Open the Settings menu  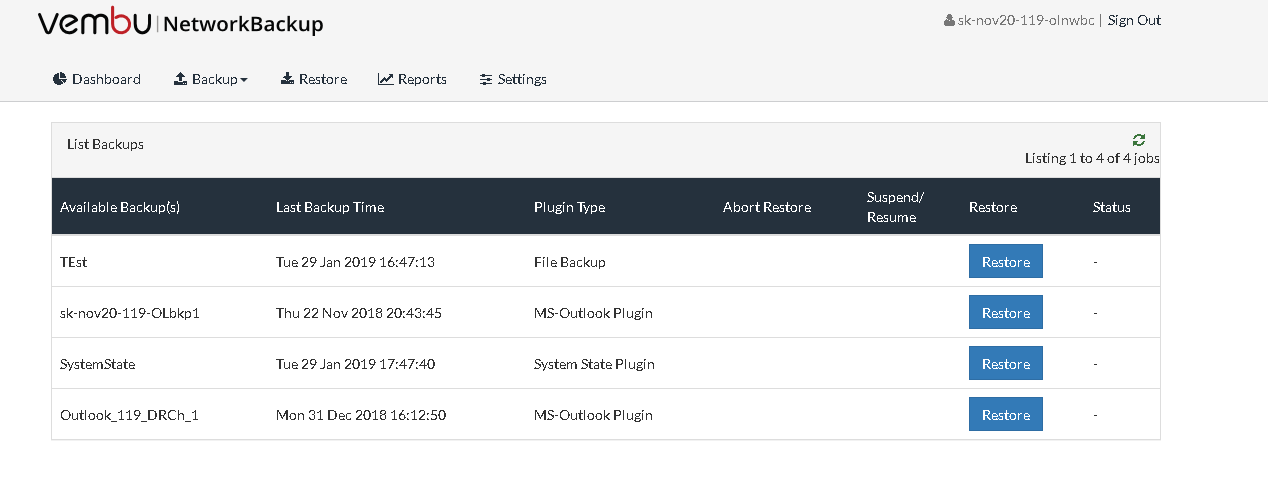click(x=513, y=79)
